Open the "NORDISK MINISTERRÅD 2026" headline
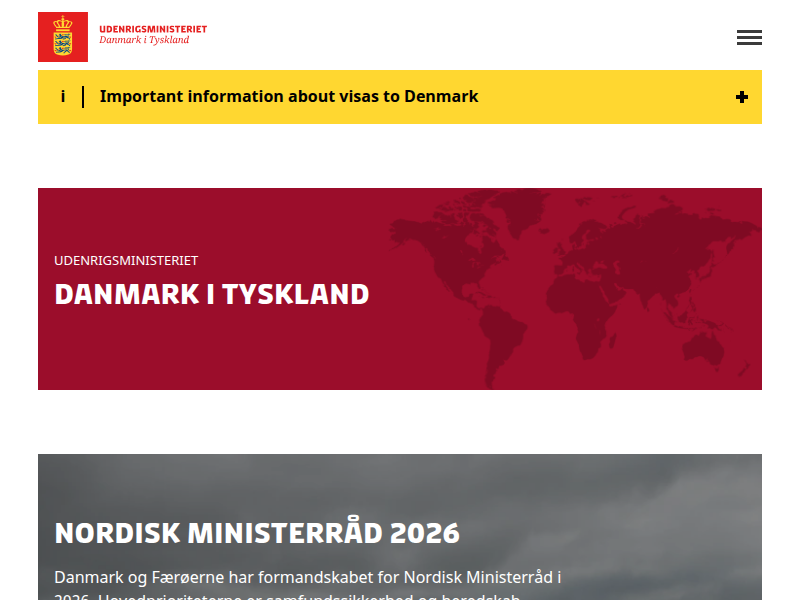The image size is (800, 600). pos(257,532)
